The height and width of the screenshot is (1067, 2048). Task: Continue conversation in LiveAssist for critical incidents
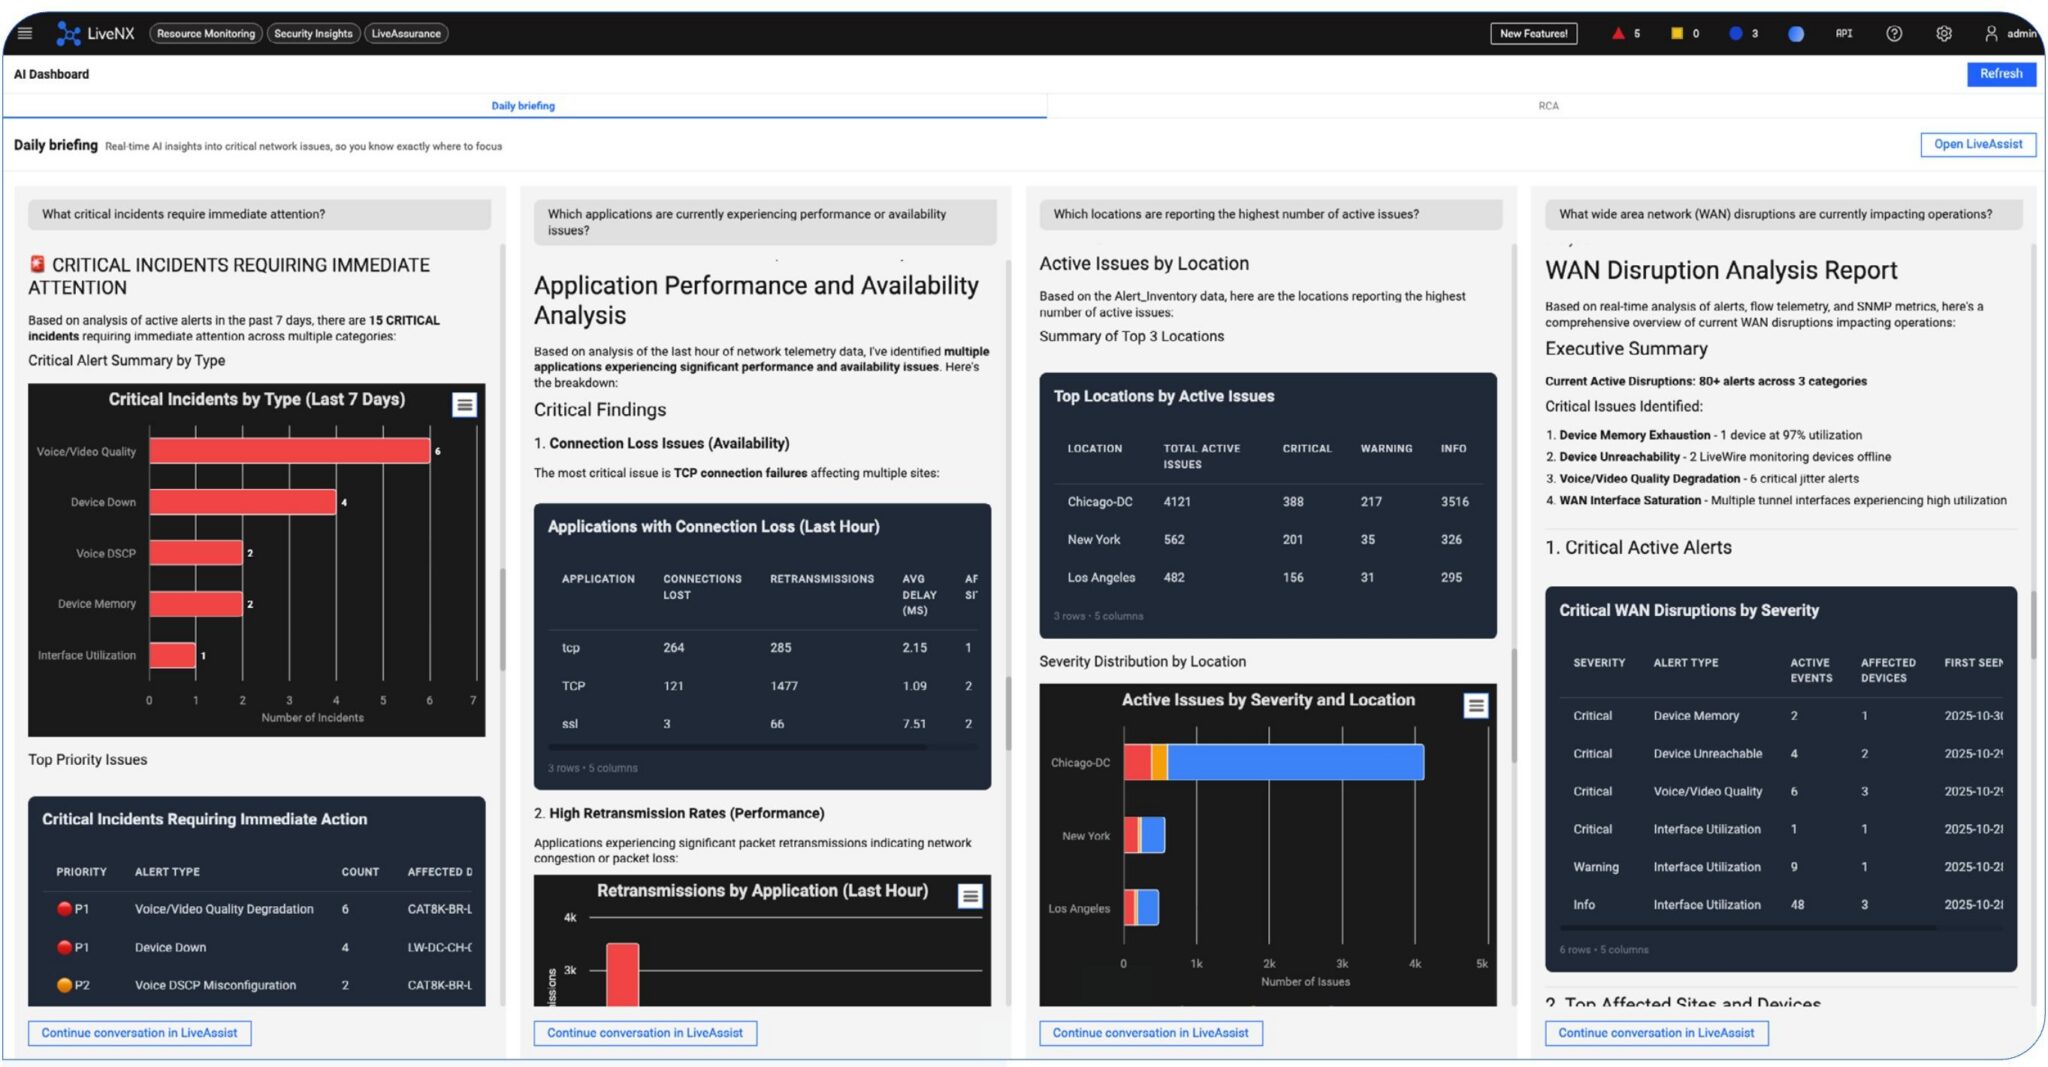pos(140,1033)
